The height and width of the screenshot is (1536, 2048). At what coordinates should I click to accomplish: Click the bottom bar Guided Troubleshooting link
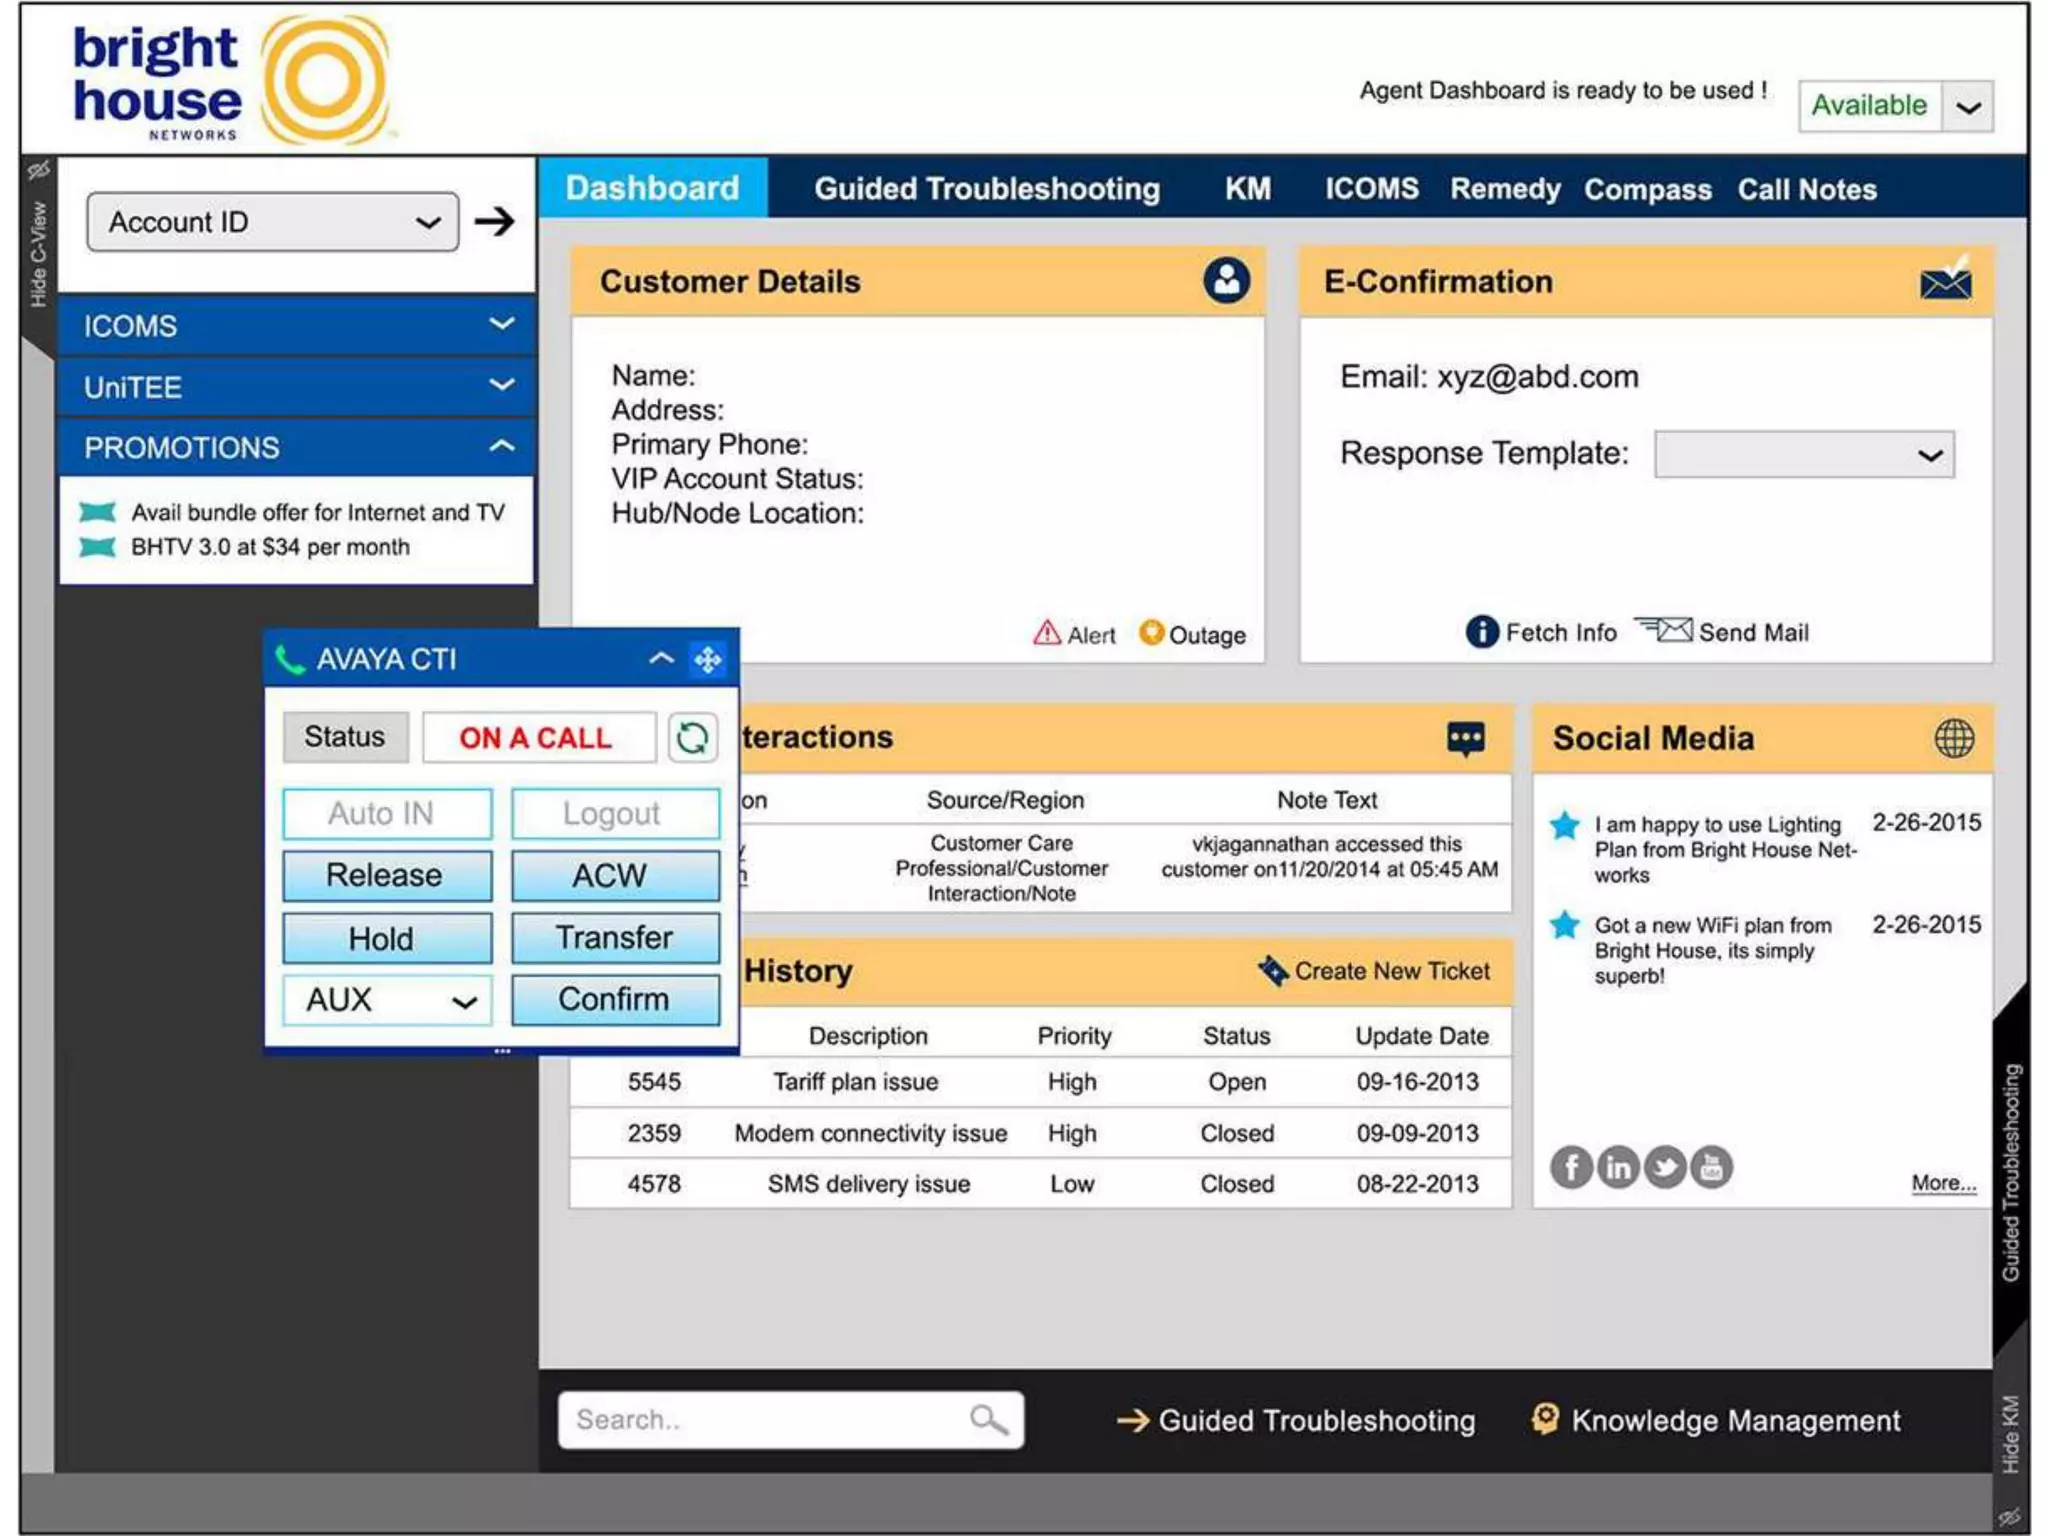coord(1295,1420)
